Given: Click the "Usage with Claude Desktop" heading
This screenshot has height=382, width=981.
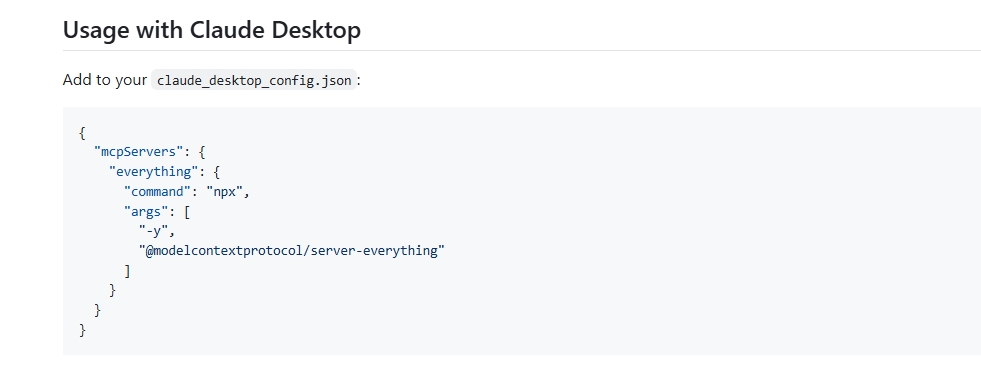Looking at the screenshot, I should [211, 30].
